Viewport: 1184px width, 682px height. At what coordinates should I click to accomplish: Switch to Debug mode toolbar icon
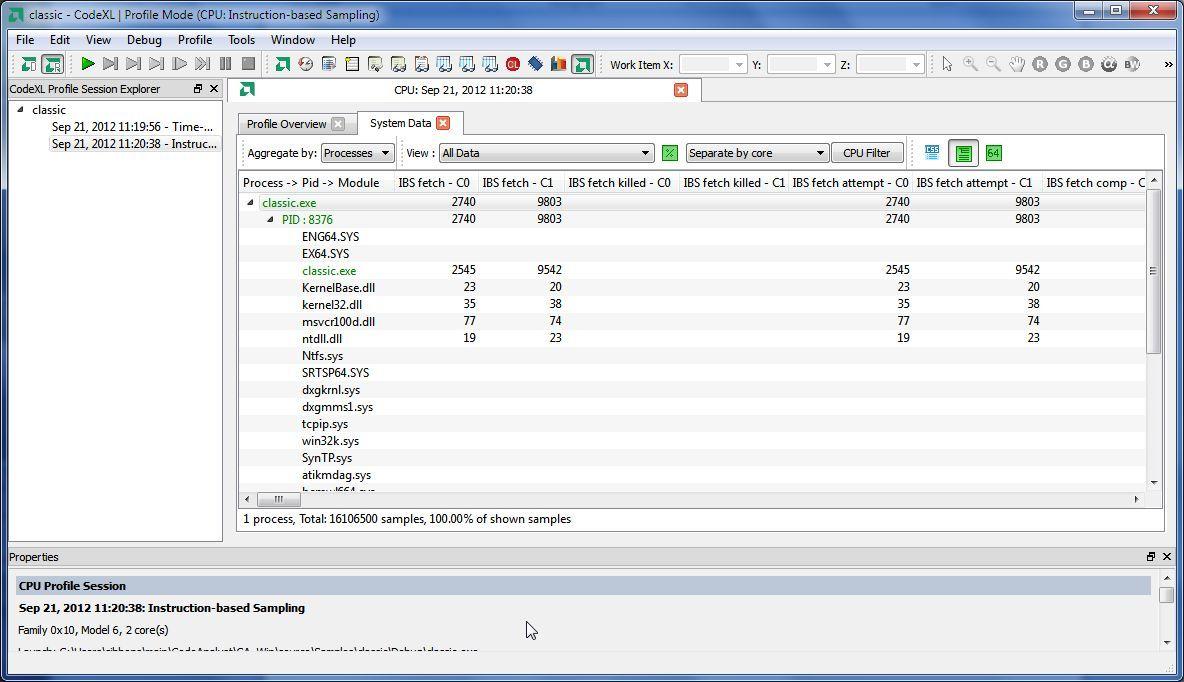pyautogui.click(x=29, y=64)
